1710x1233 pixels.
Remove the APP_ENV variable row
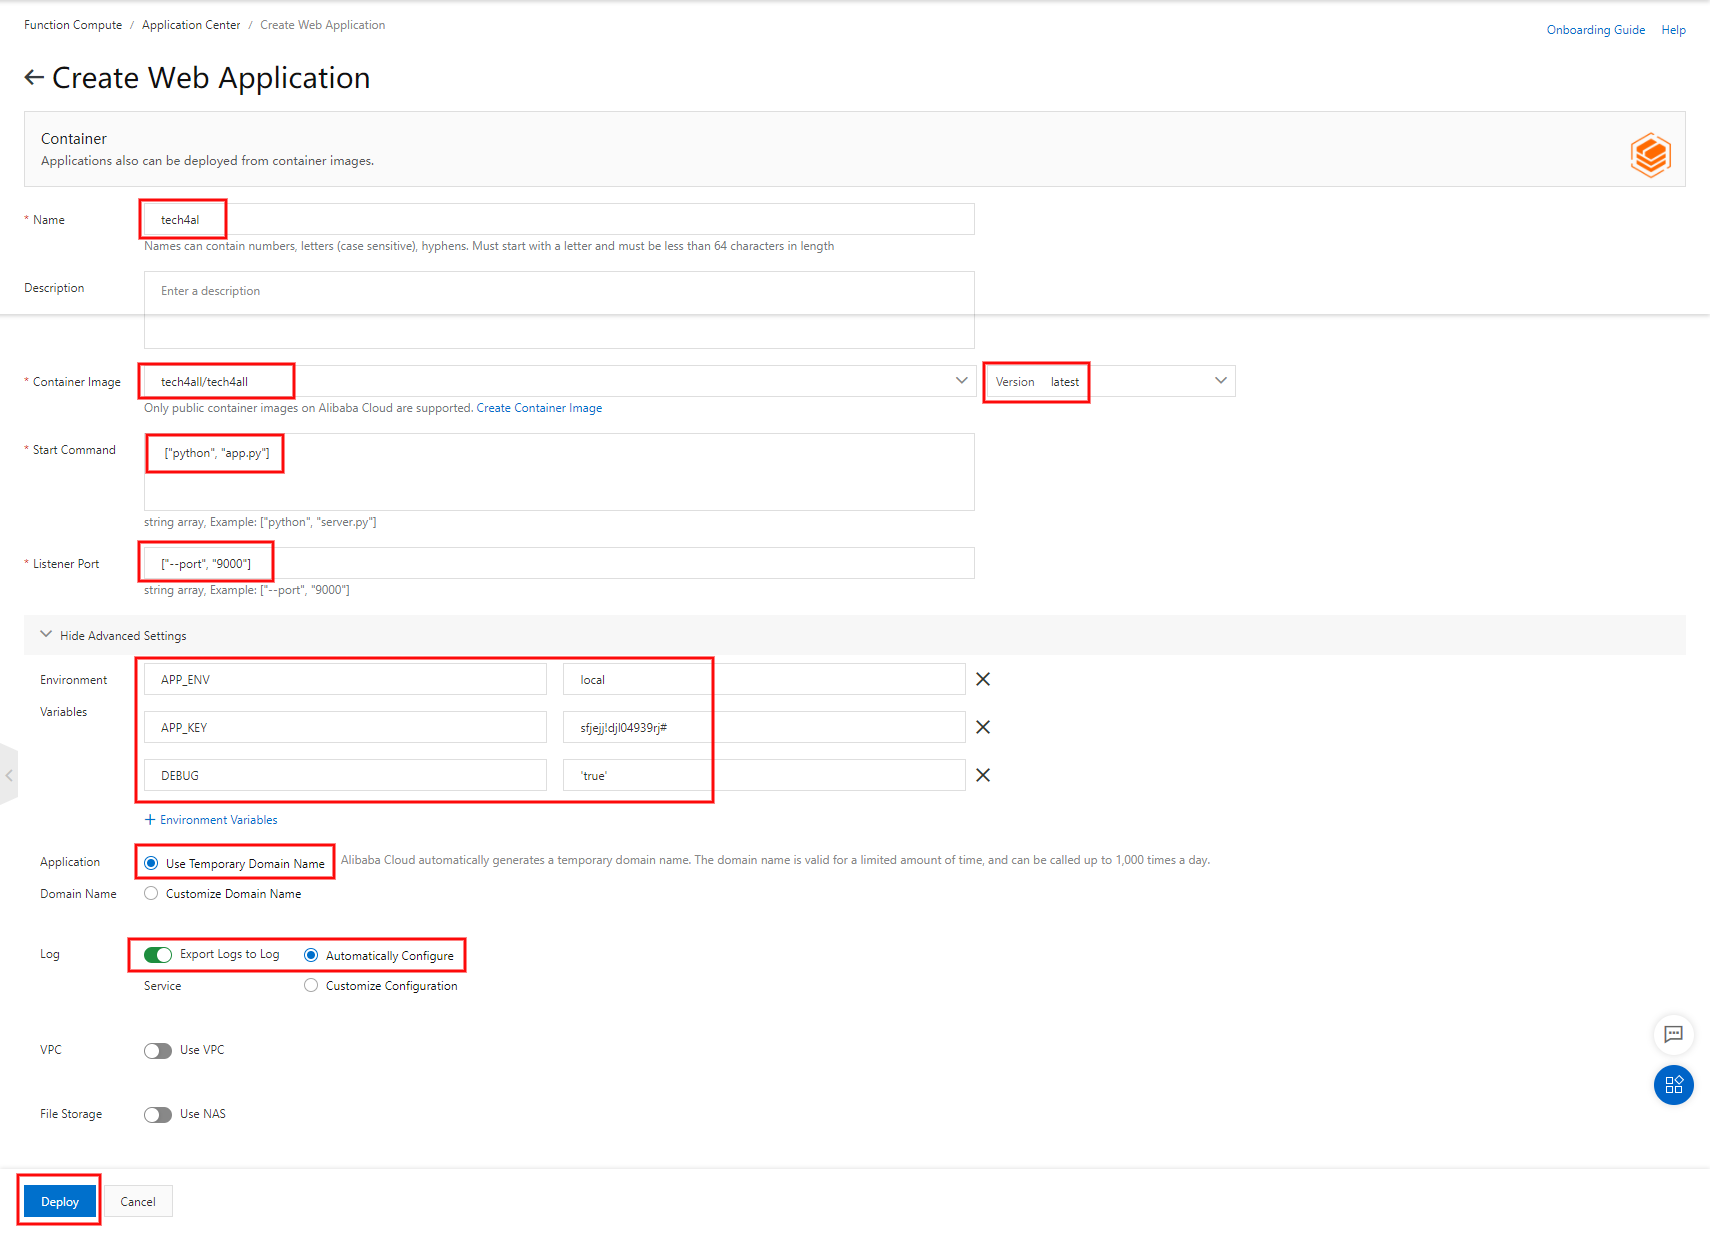pos(983,679)
